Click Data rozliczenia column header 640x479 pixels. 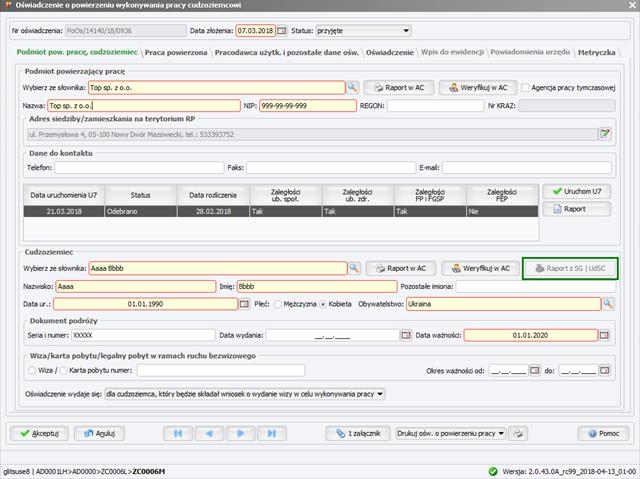(x=213, y=195)
